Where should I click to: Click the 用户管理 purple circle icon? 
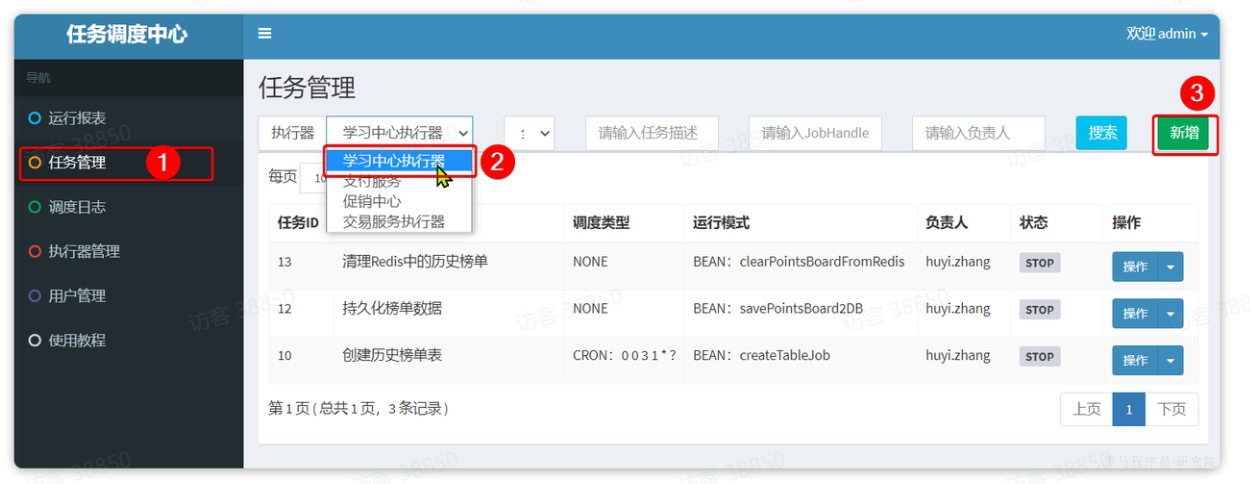(x=35, y=296)
